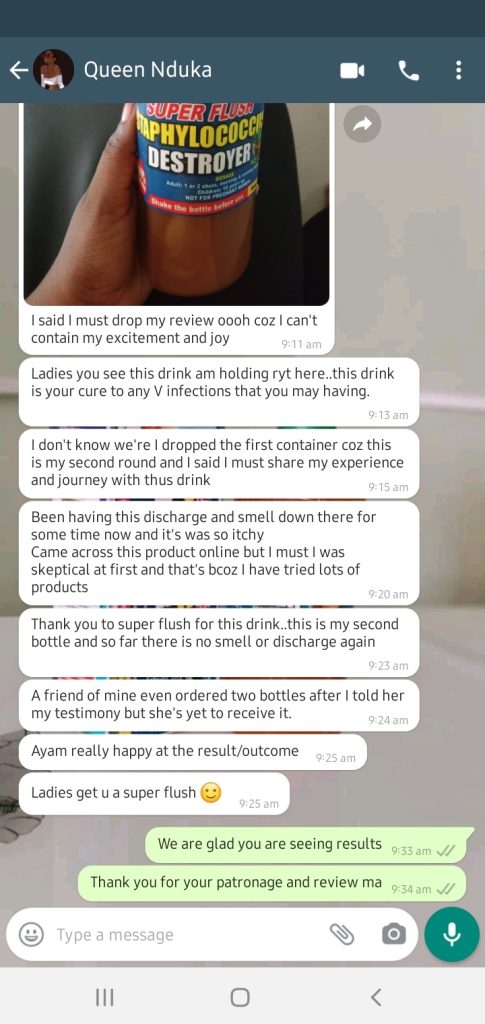This screenshot has width=485, height=1024.
Task: Forward the Super Flush bottle photo
Action: pyautogui.click(x=362, y=124)
